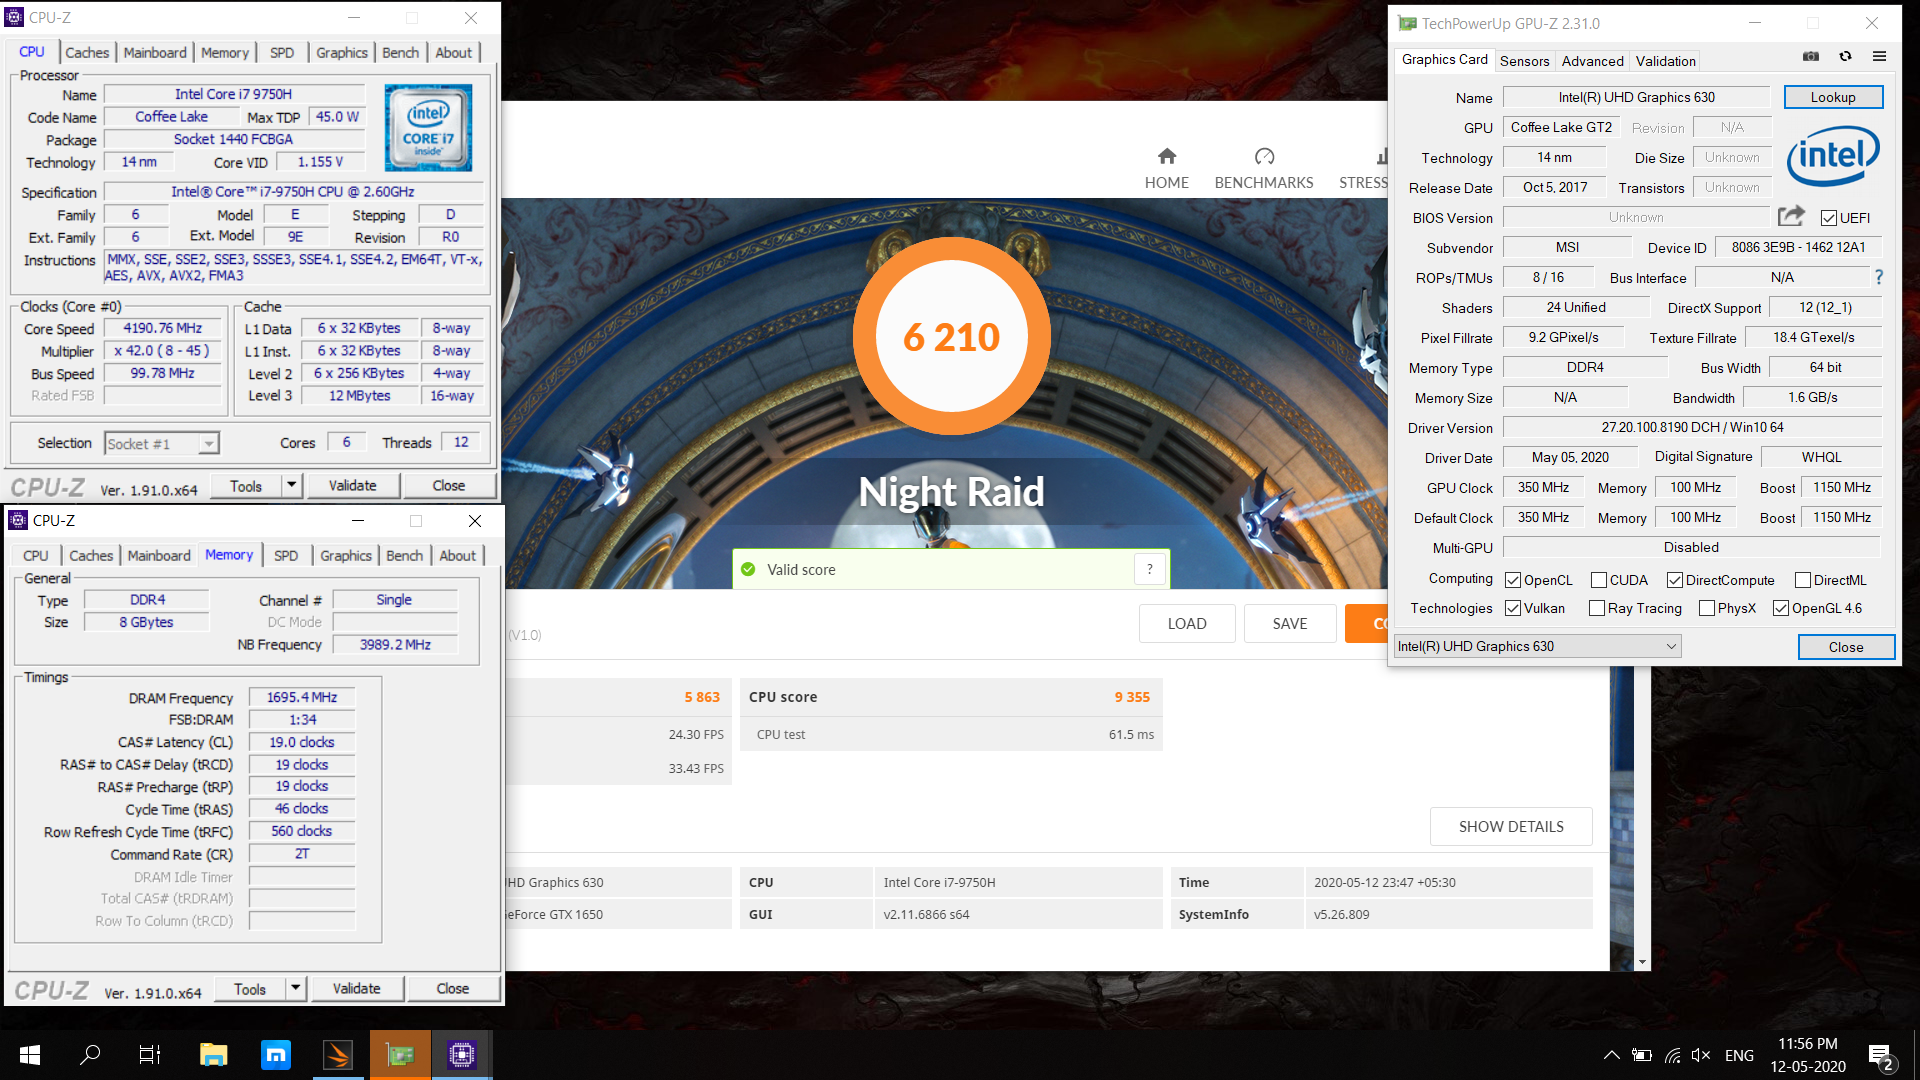Click Close button in GPU-Z

(1846, 647)
